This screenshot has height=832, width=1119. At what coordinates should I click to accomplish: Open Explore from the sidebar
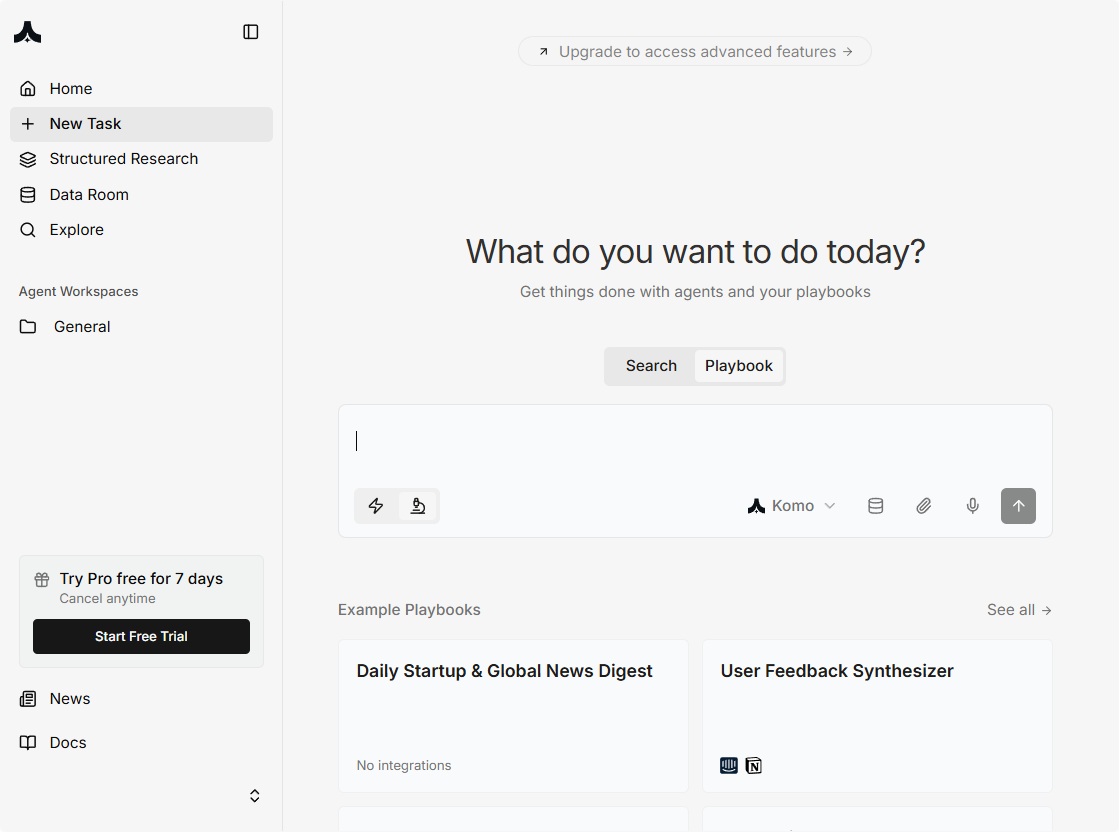pyautogui.click(x=77, y=230)
